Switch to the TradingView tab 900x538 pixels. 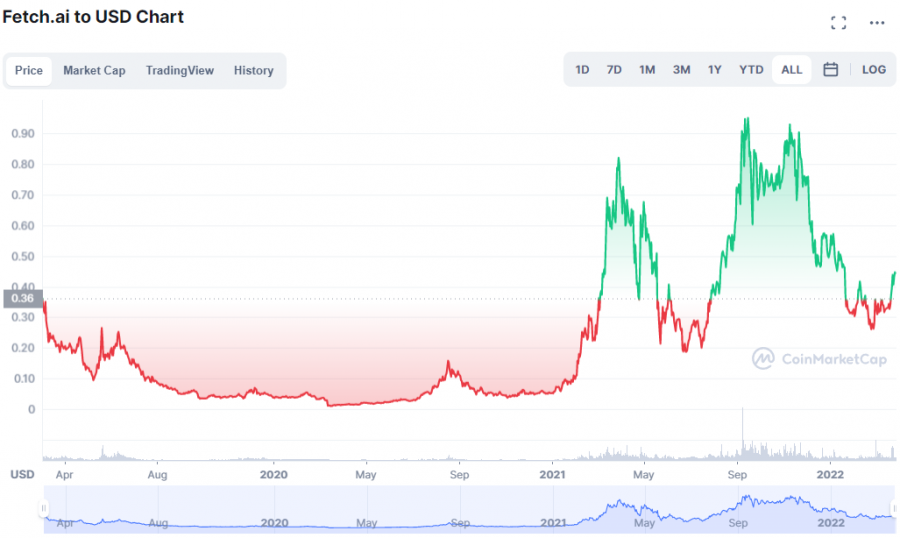[x=180, y=71]
